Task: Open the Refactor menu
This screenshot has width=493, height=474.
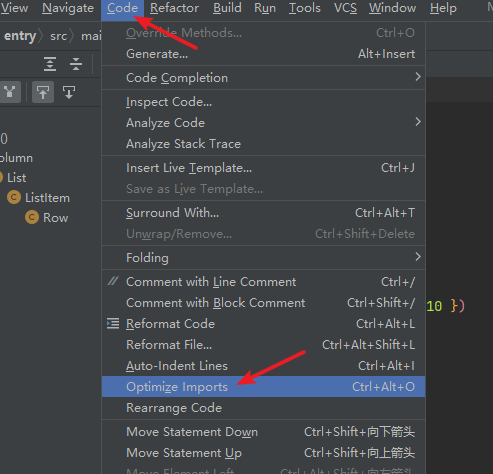Action: pos(174,8)
